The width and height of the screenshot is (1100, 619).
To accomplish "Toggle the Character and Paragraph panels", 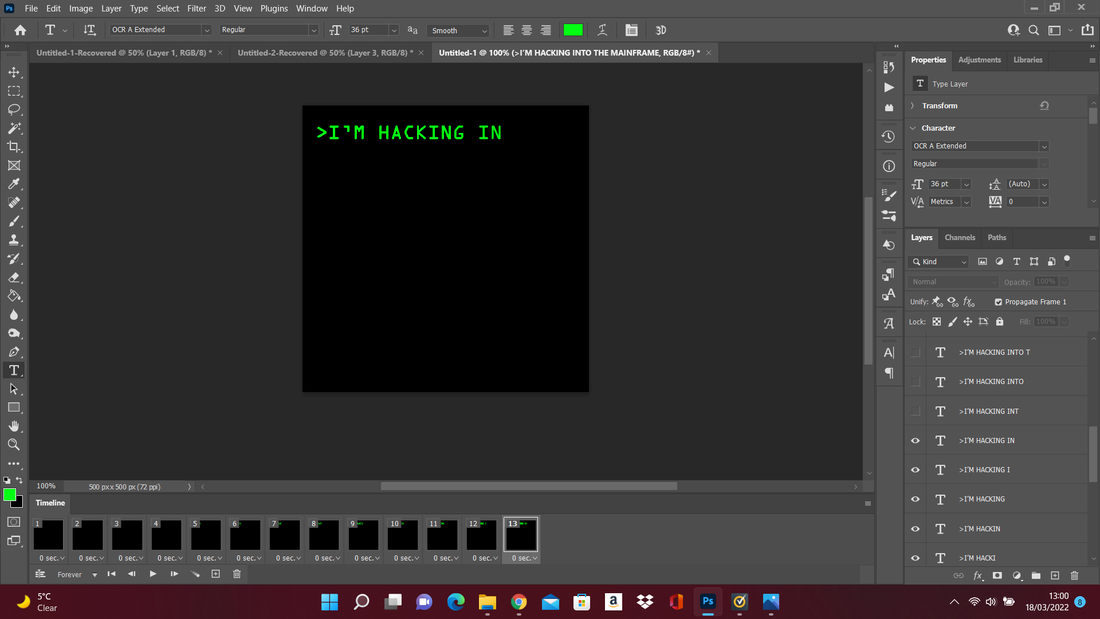I will tap(631, 30).
